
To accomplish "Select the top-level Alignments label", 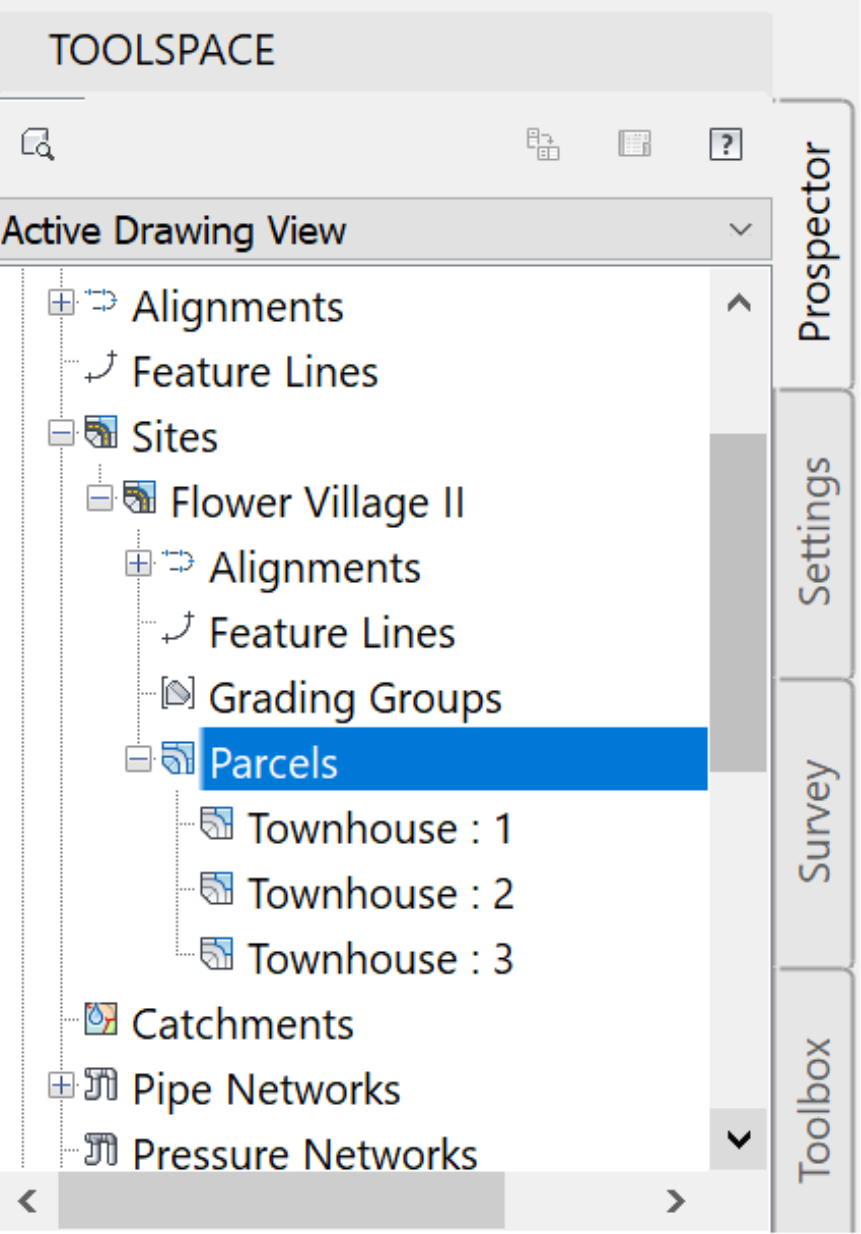I will tap(238, 307).
